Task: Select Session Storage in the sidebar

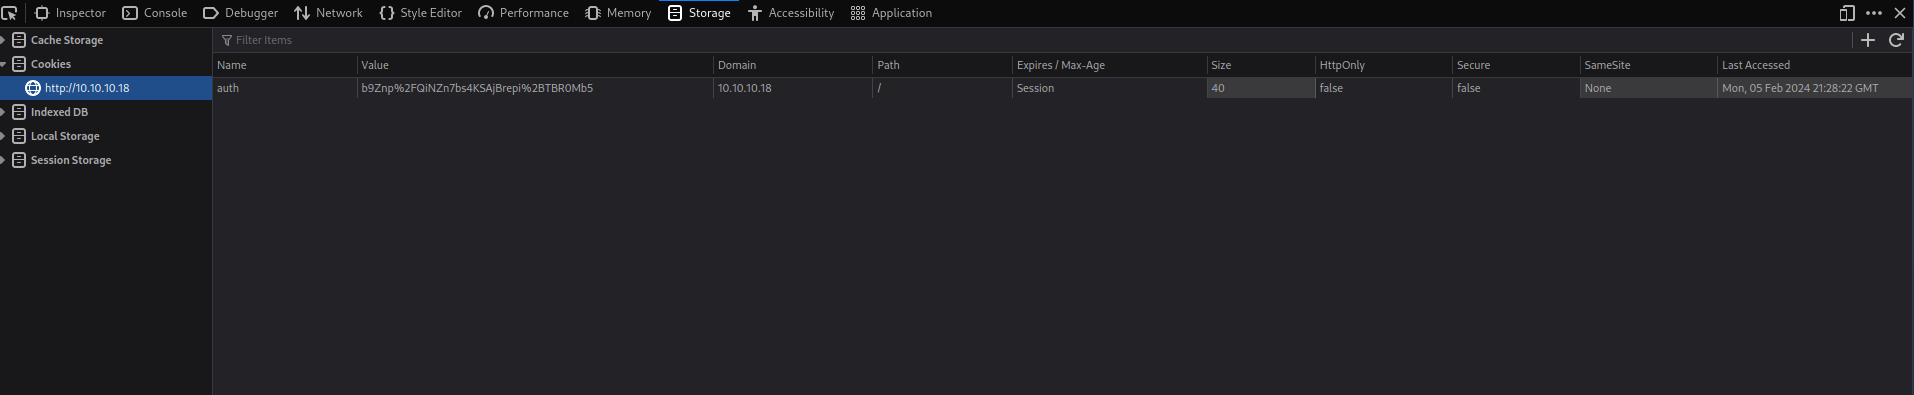Action: (x=71, y=160)
